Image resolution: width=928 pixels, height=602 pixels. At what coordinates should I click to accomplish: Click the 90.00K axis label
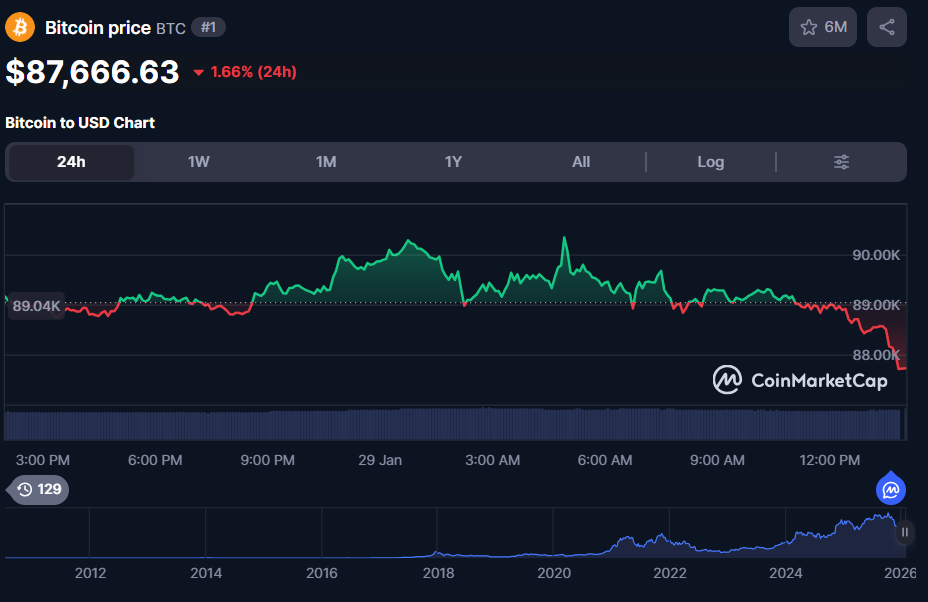(876, 255)
